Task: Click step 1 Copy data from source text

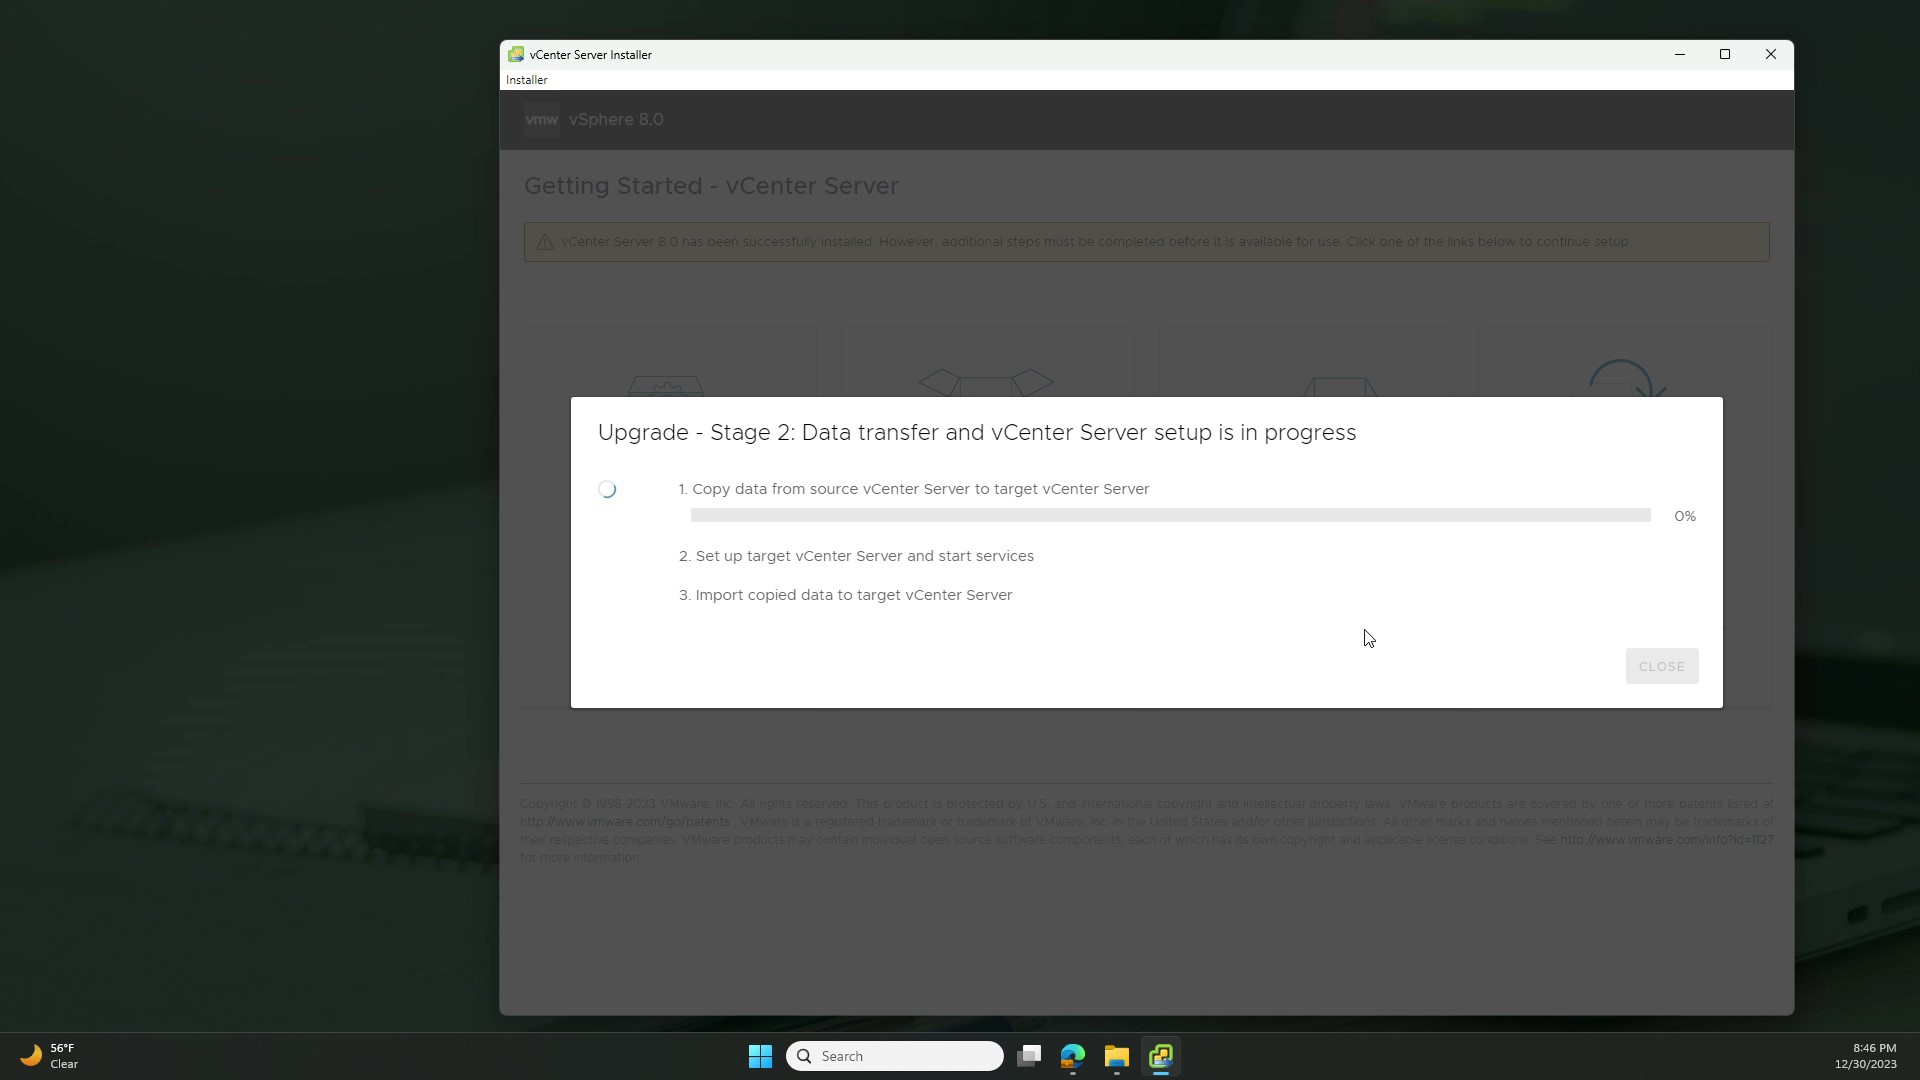Action: 914,489
